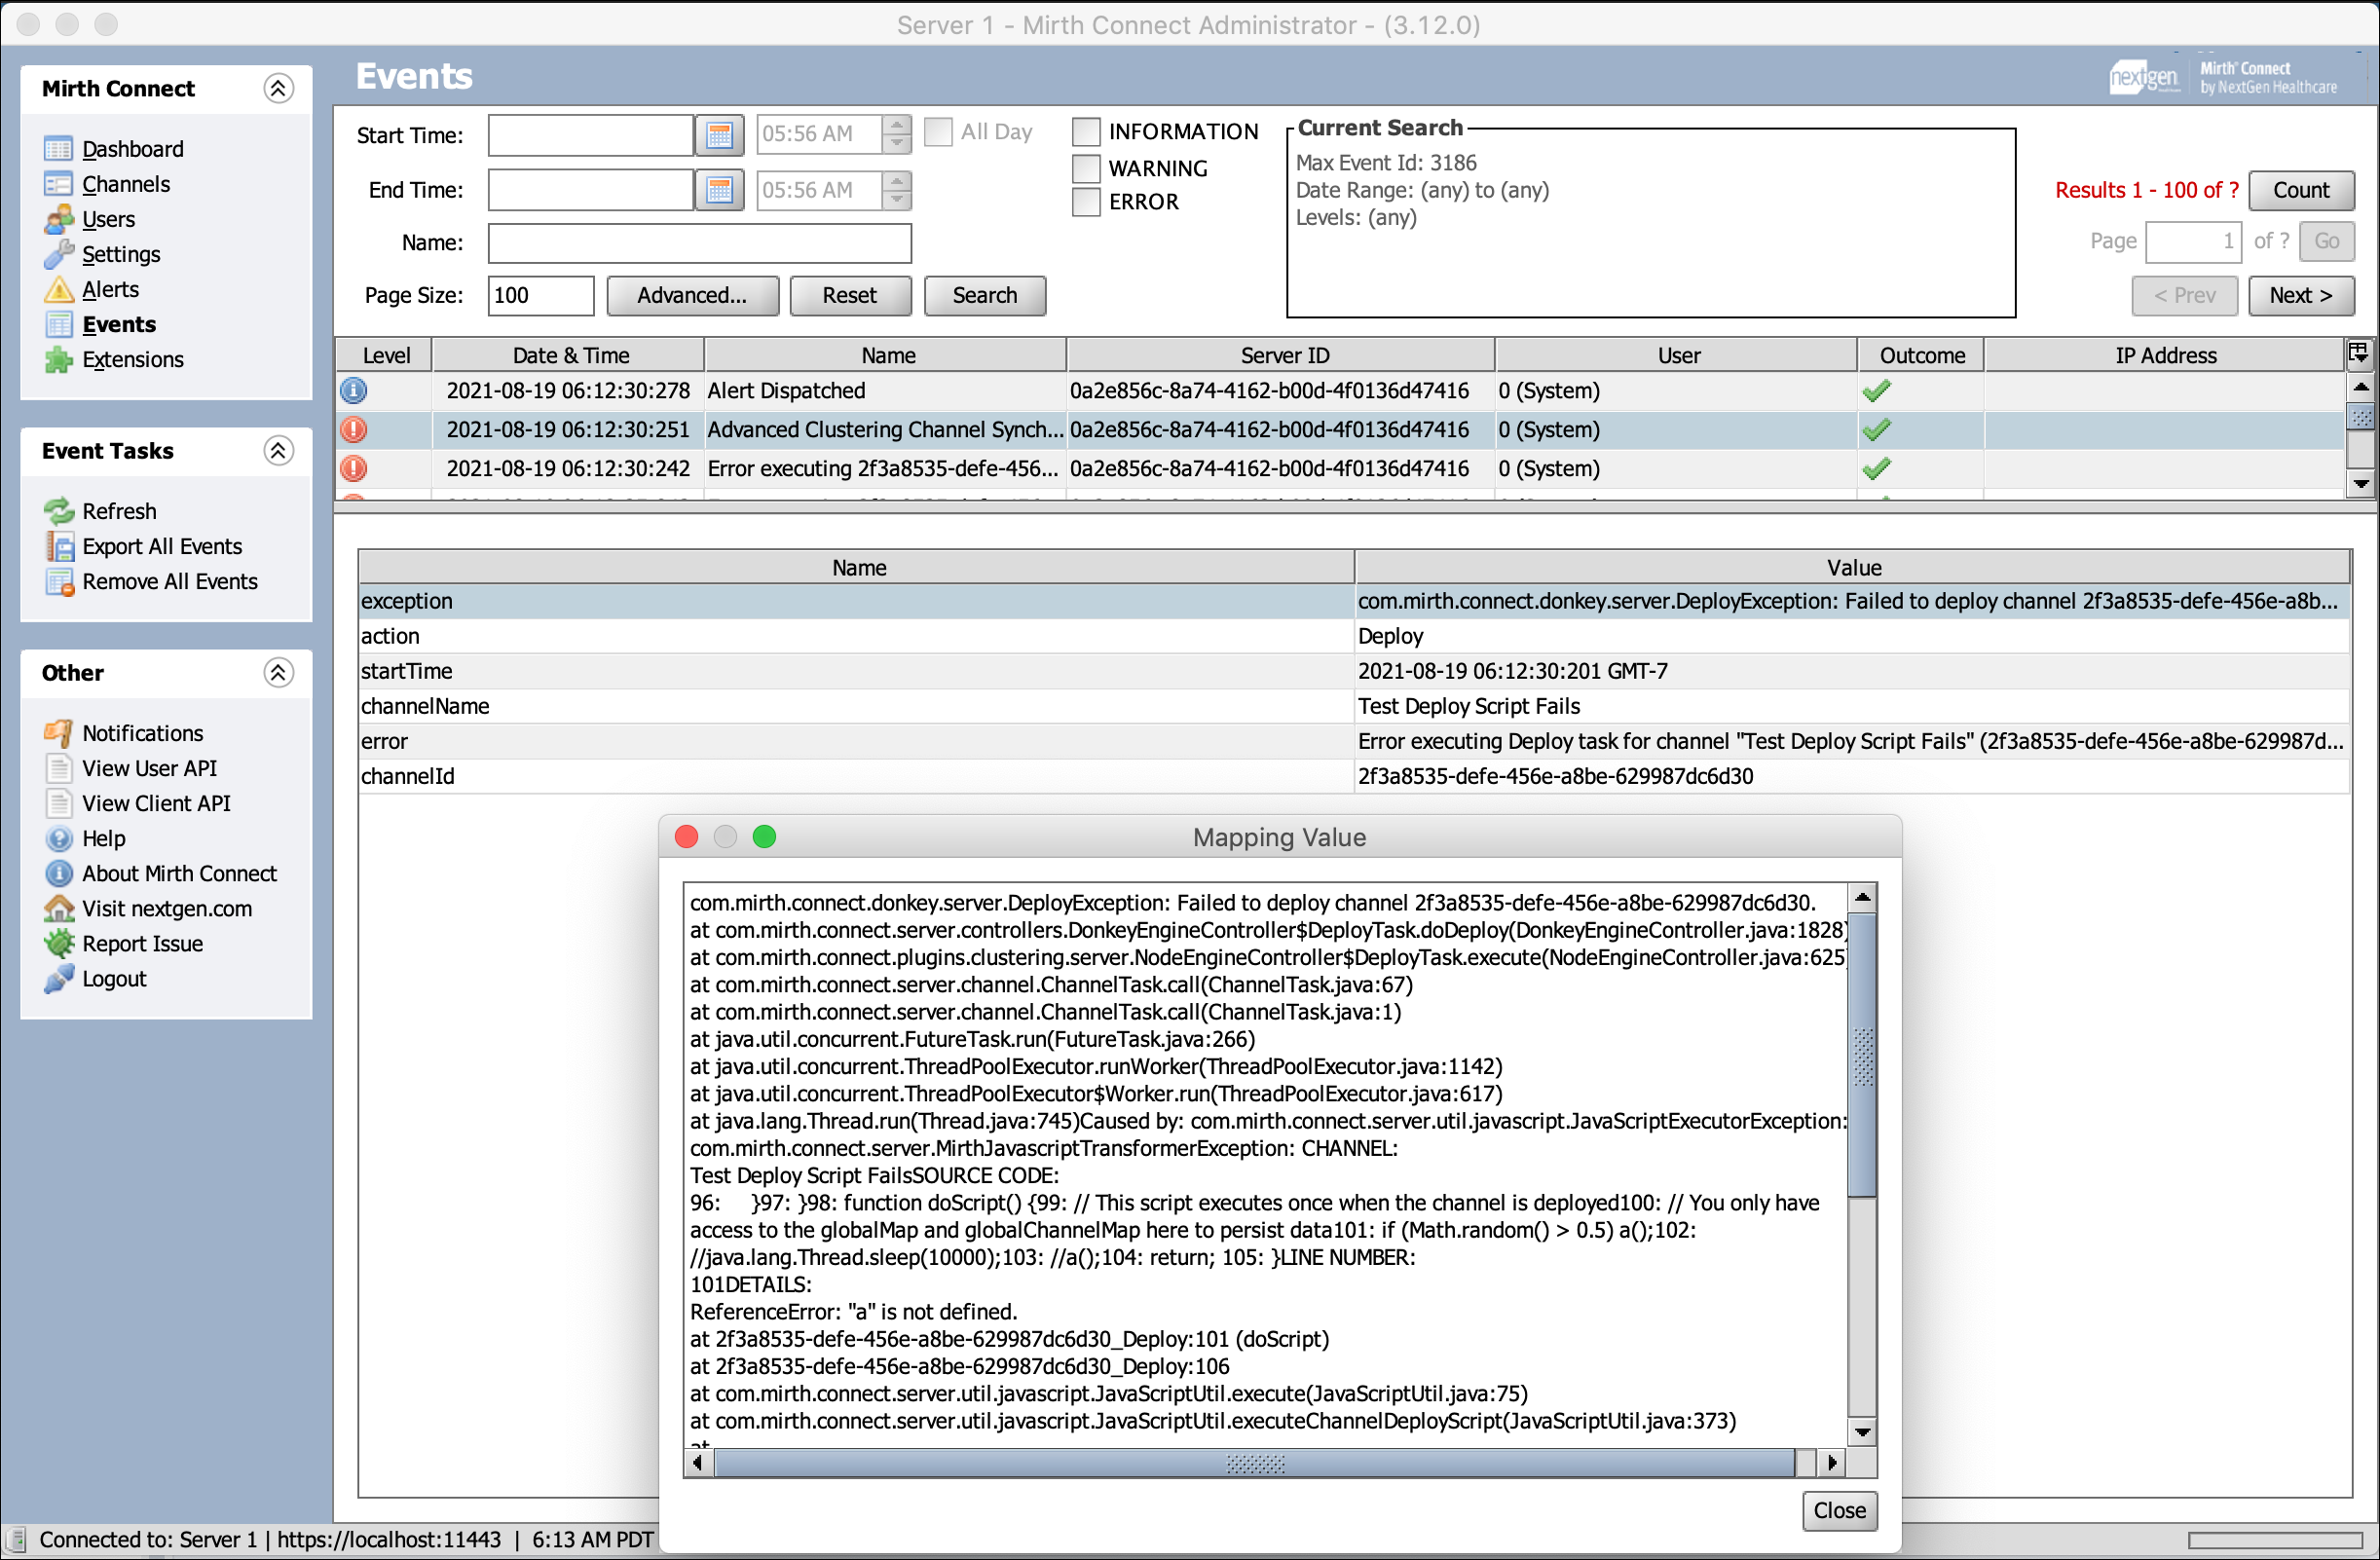Select Alert Dispatched event row
This screenshot has width=2380, height=1560.
pos(1340,390)
